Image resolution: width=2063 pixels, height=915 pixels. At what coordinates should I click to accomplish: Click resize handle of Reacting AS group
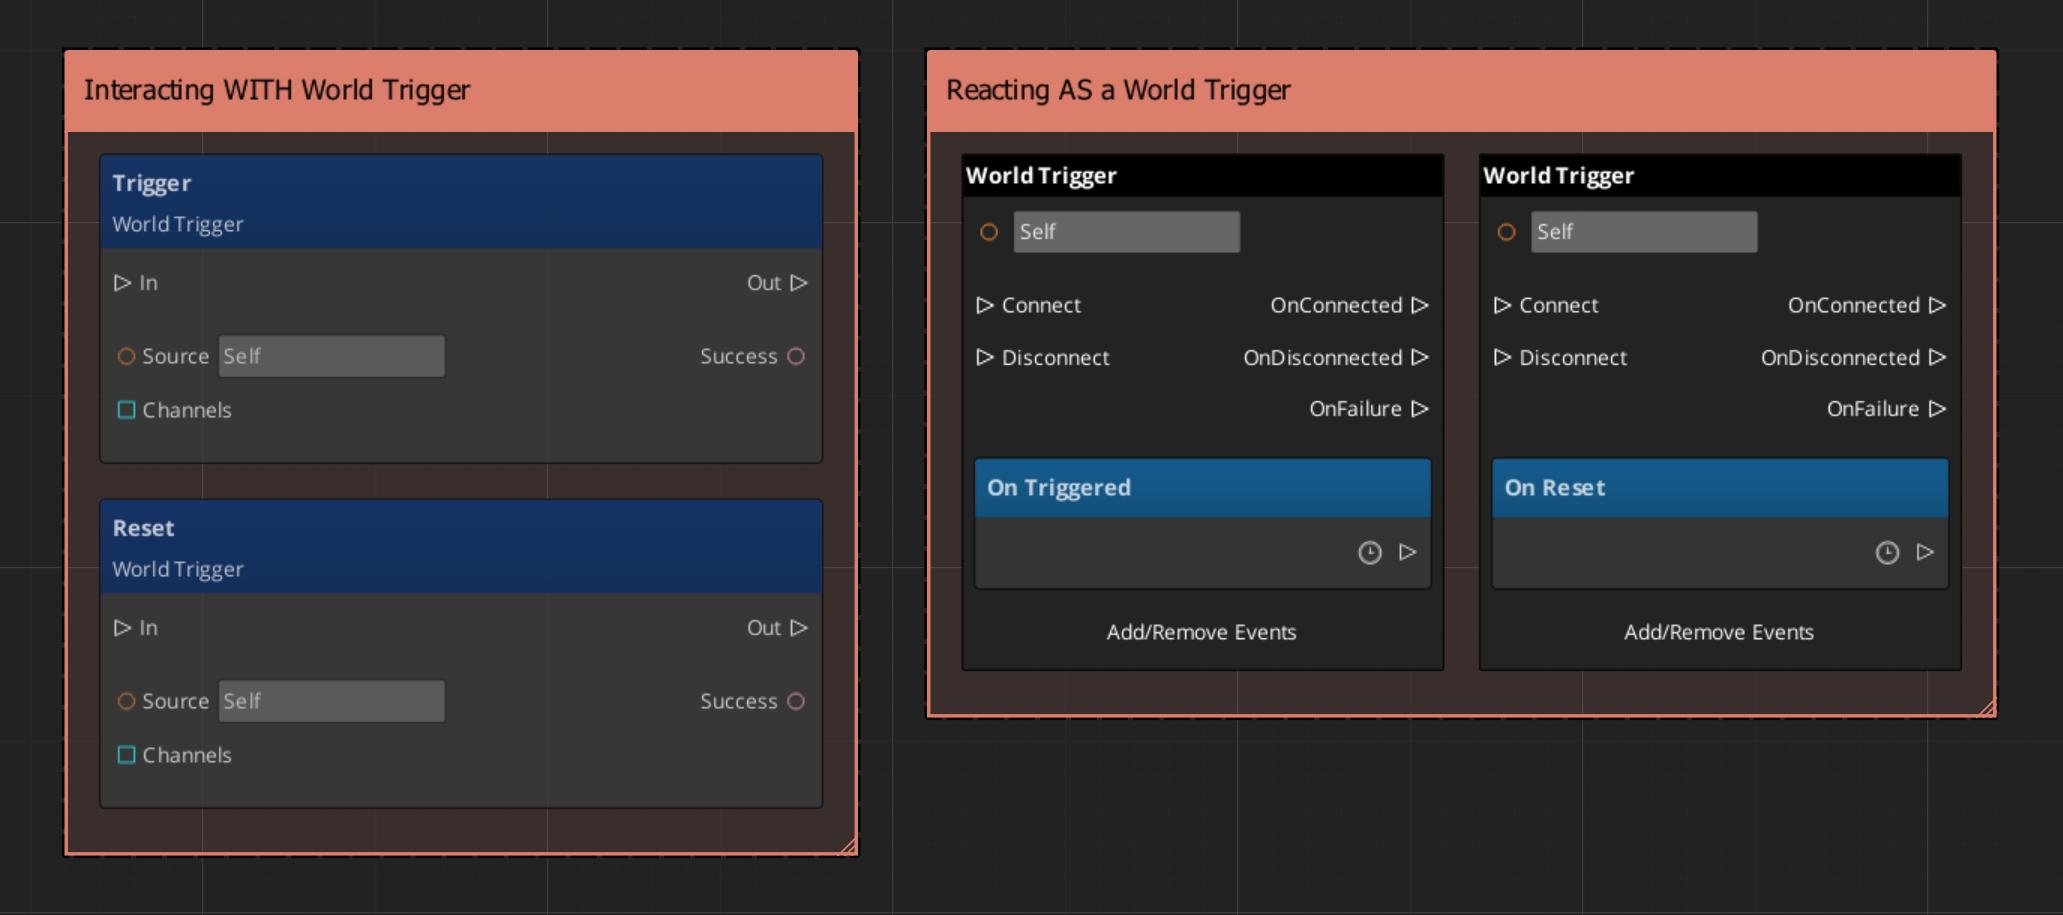click(x=1987, y=708)
